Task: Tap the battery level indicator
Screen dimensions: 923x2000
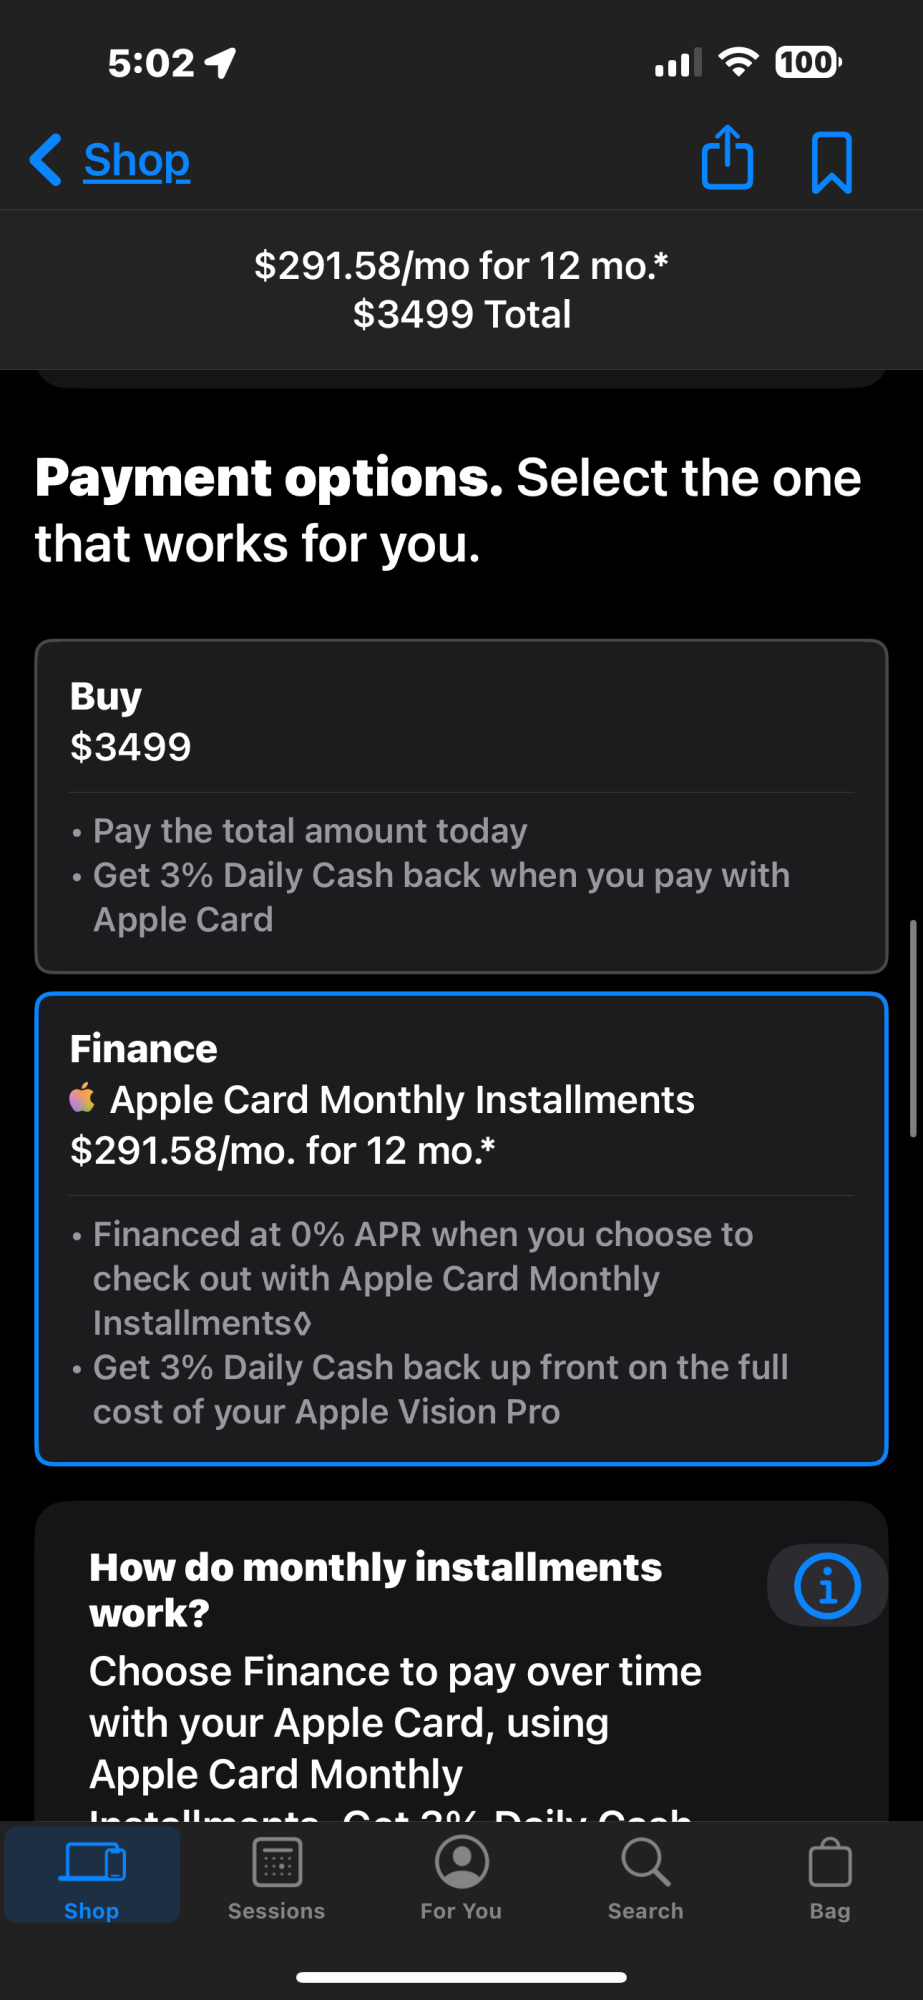Action: click(808, 63)
